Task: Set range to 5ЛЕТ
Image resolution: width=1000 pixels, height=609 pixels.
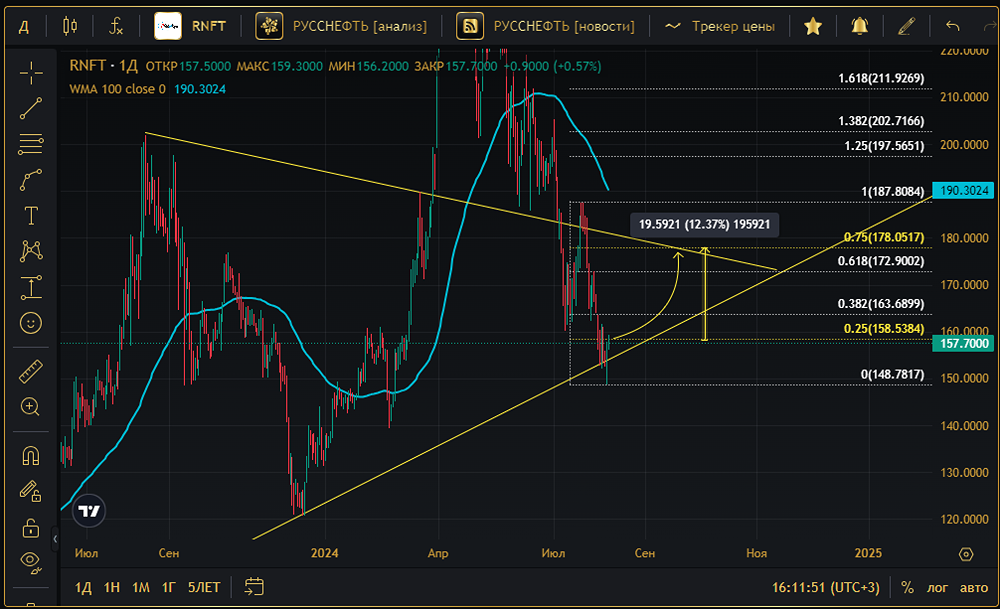Action: tap(204, 587)
